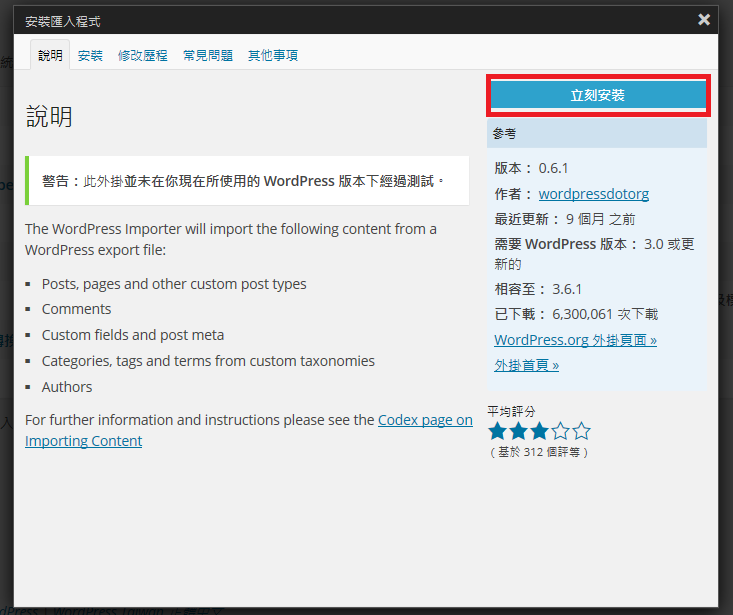Go to the 其他事項 tab
Image resolution: width=733 pixels, height=615 pixels.
click(273, 56)
